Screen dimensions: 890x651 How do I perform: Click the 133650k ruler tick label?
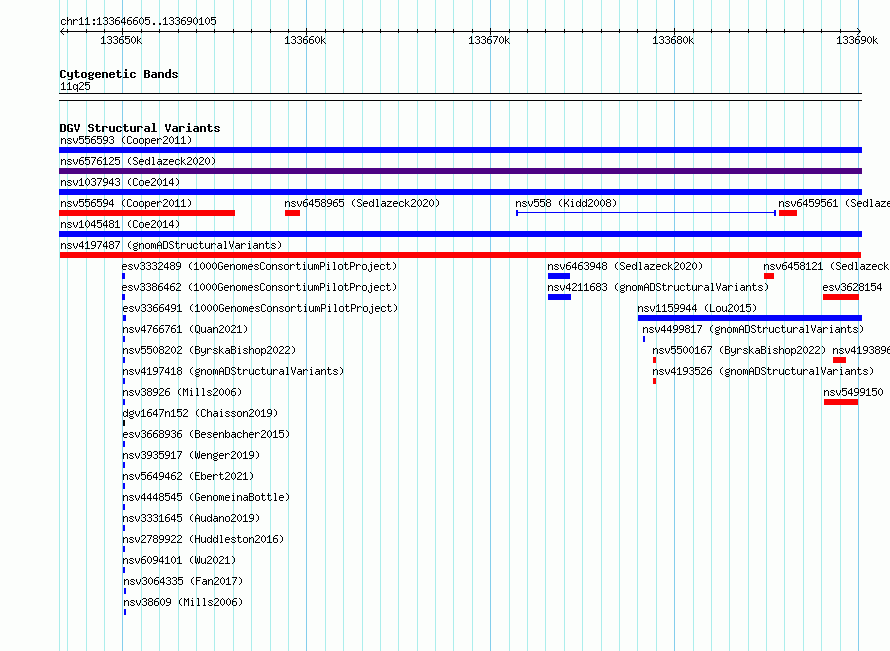point(121,40)
